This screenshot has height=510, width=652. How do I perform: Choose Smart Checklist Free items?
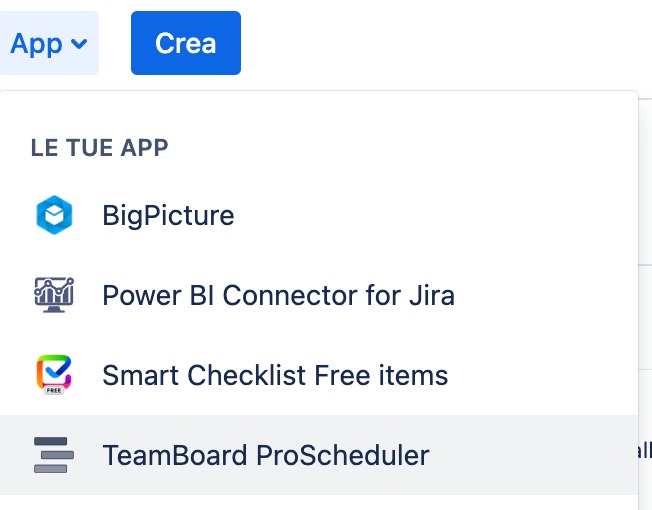[x=319, y=375]
